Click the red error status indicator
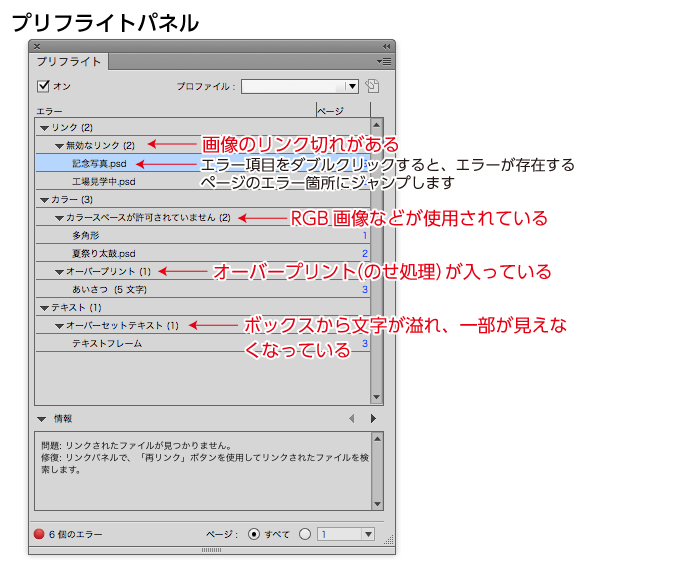This screenshot has height=566, width=690. pyautogui.click(x=40, y=534)
